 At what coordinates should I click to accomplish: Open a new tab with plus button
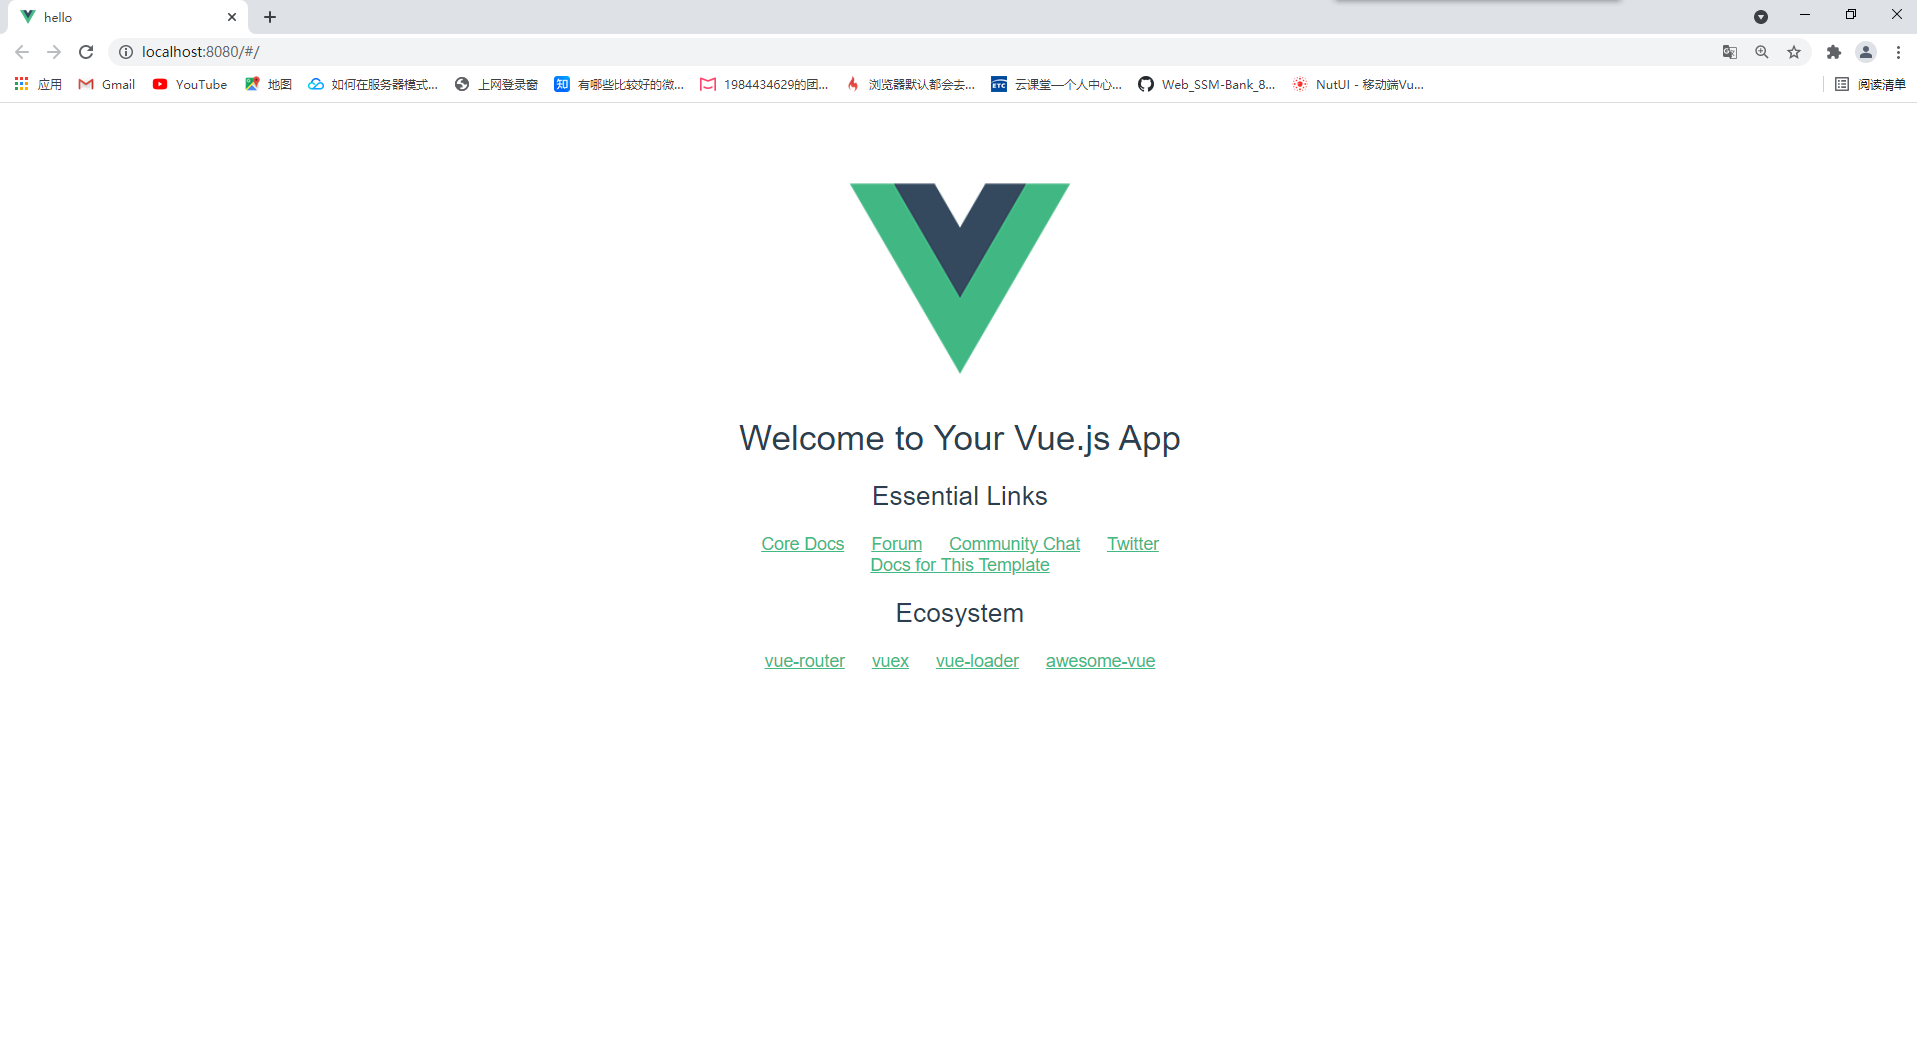pyautogui.click(x=270, y=17)
